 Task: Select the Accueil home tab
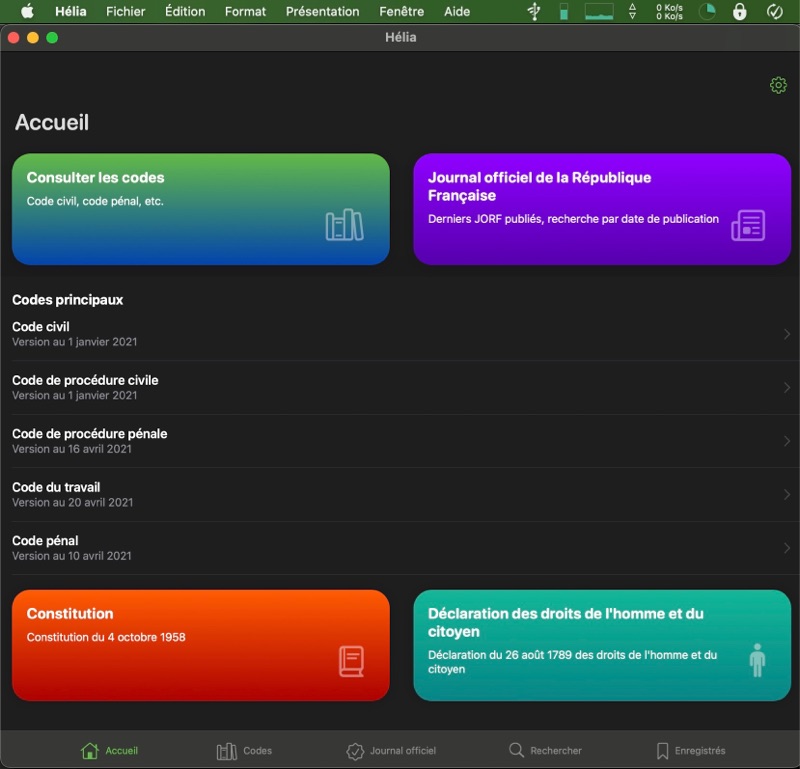tap(110, 750)
